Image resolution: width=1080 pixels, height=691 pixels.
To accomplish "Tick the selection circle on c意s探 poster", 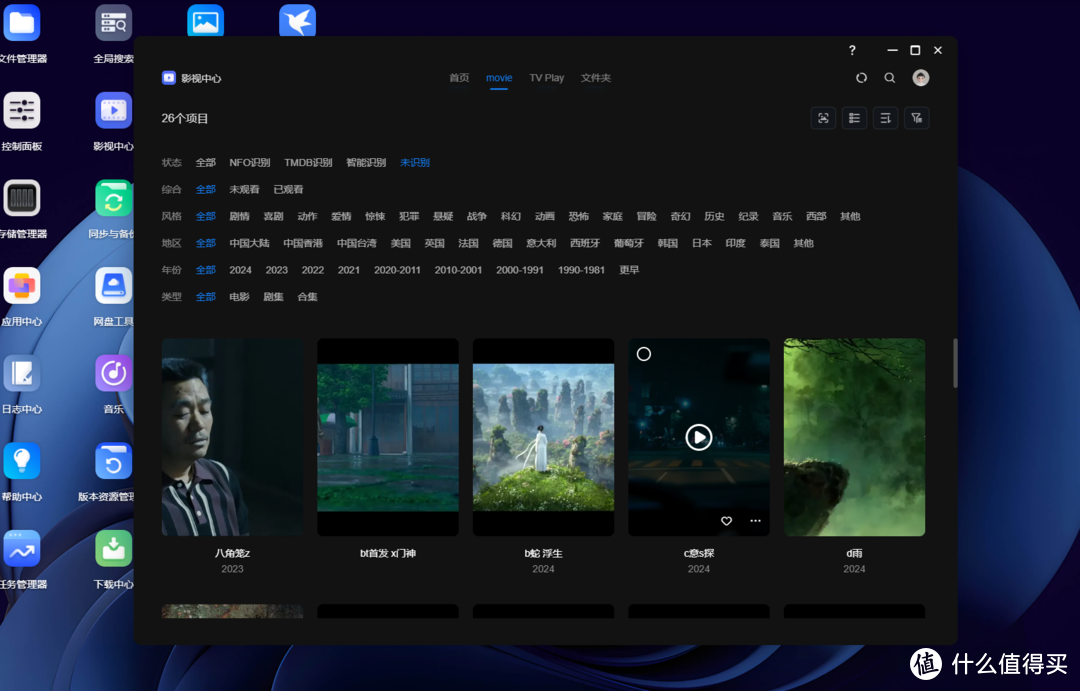I will click(x=644, y=354).
